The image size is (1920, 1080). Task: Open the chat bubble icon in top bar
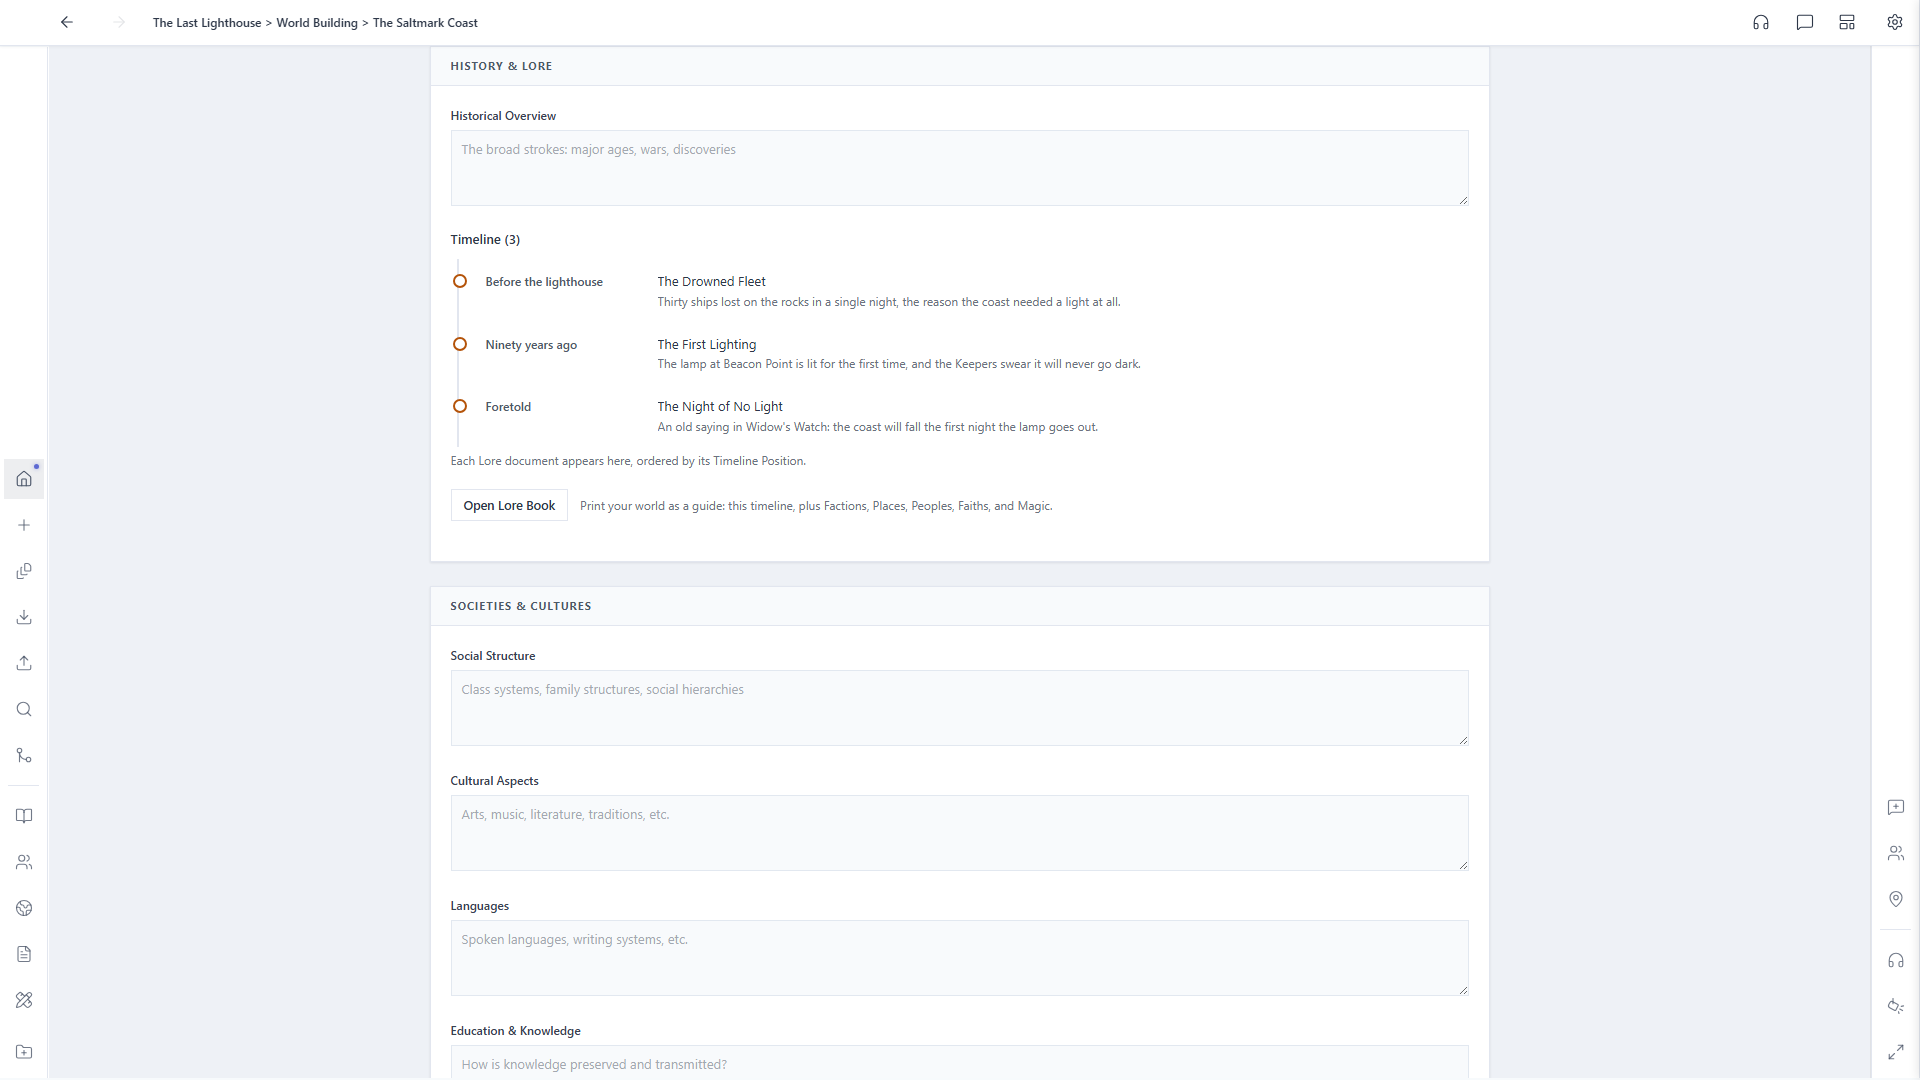click(x=1805, y=22)
